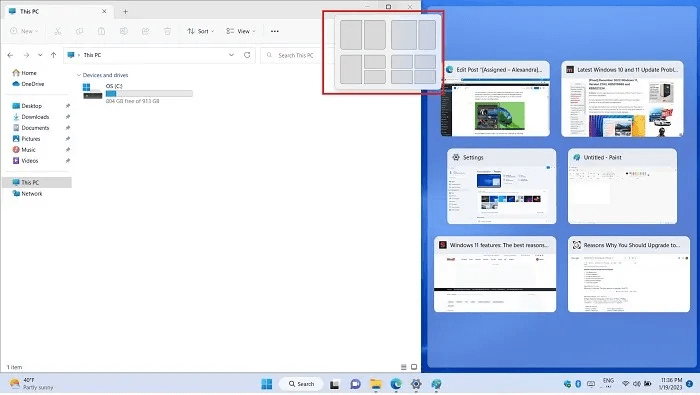Choose Reasons Why You Should Upgrade thumbnail
The width and height of the screenshot is (700, 395).
click(629, 274)
